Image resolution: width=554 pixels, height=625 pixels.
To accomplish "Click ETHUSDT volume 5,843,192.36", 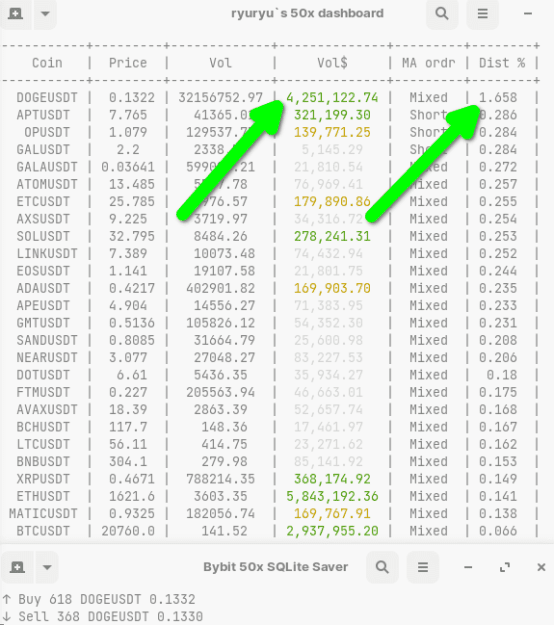I will tap(332, 496).
